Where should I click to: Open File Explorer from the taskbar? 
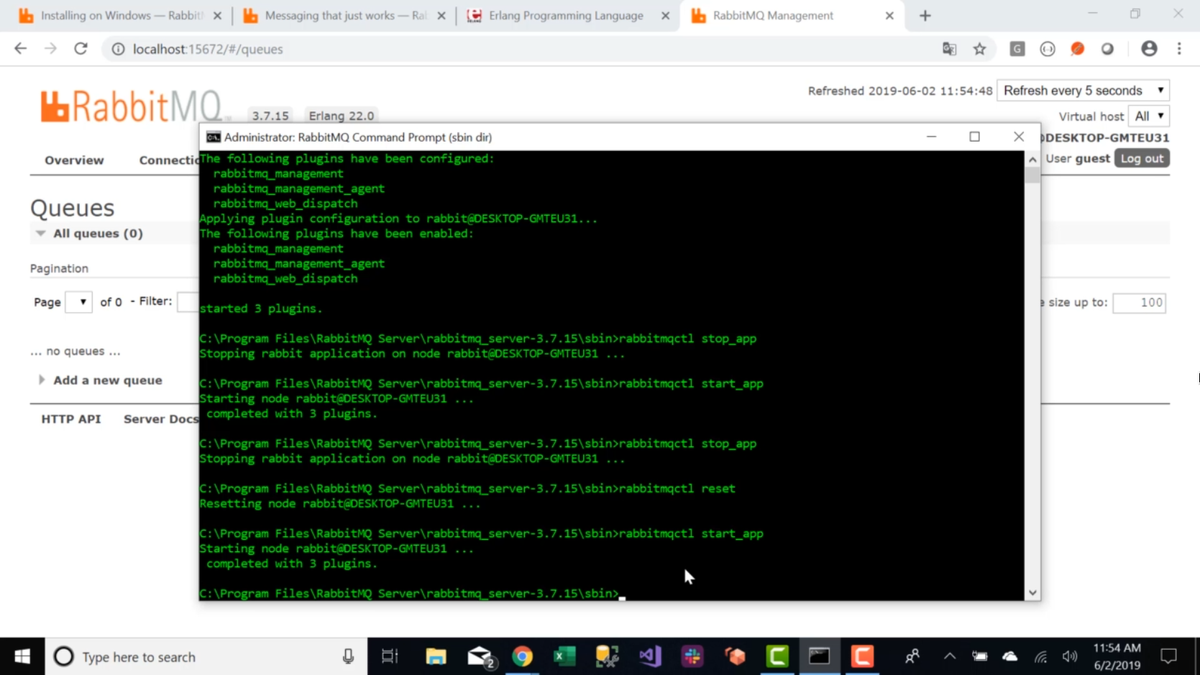click(435, 657)
